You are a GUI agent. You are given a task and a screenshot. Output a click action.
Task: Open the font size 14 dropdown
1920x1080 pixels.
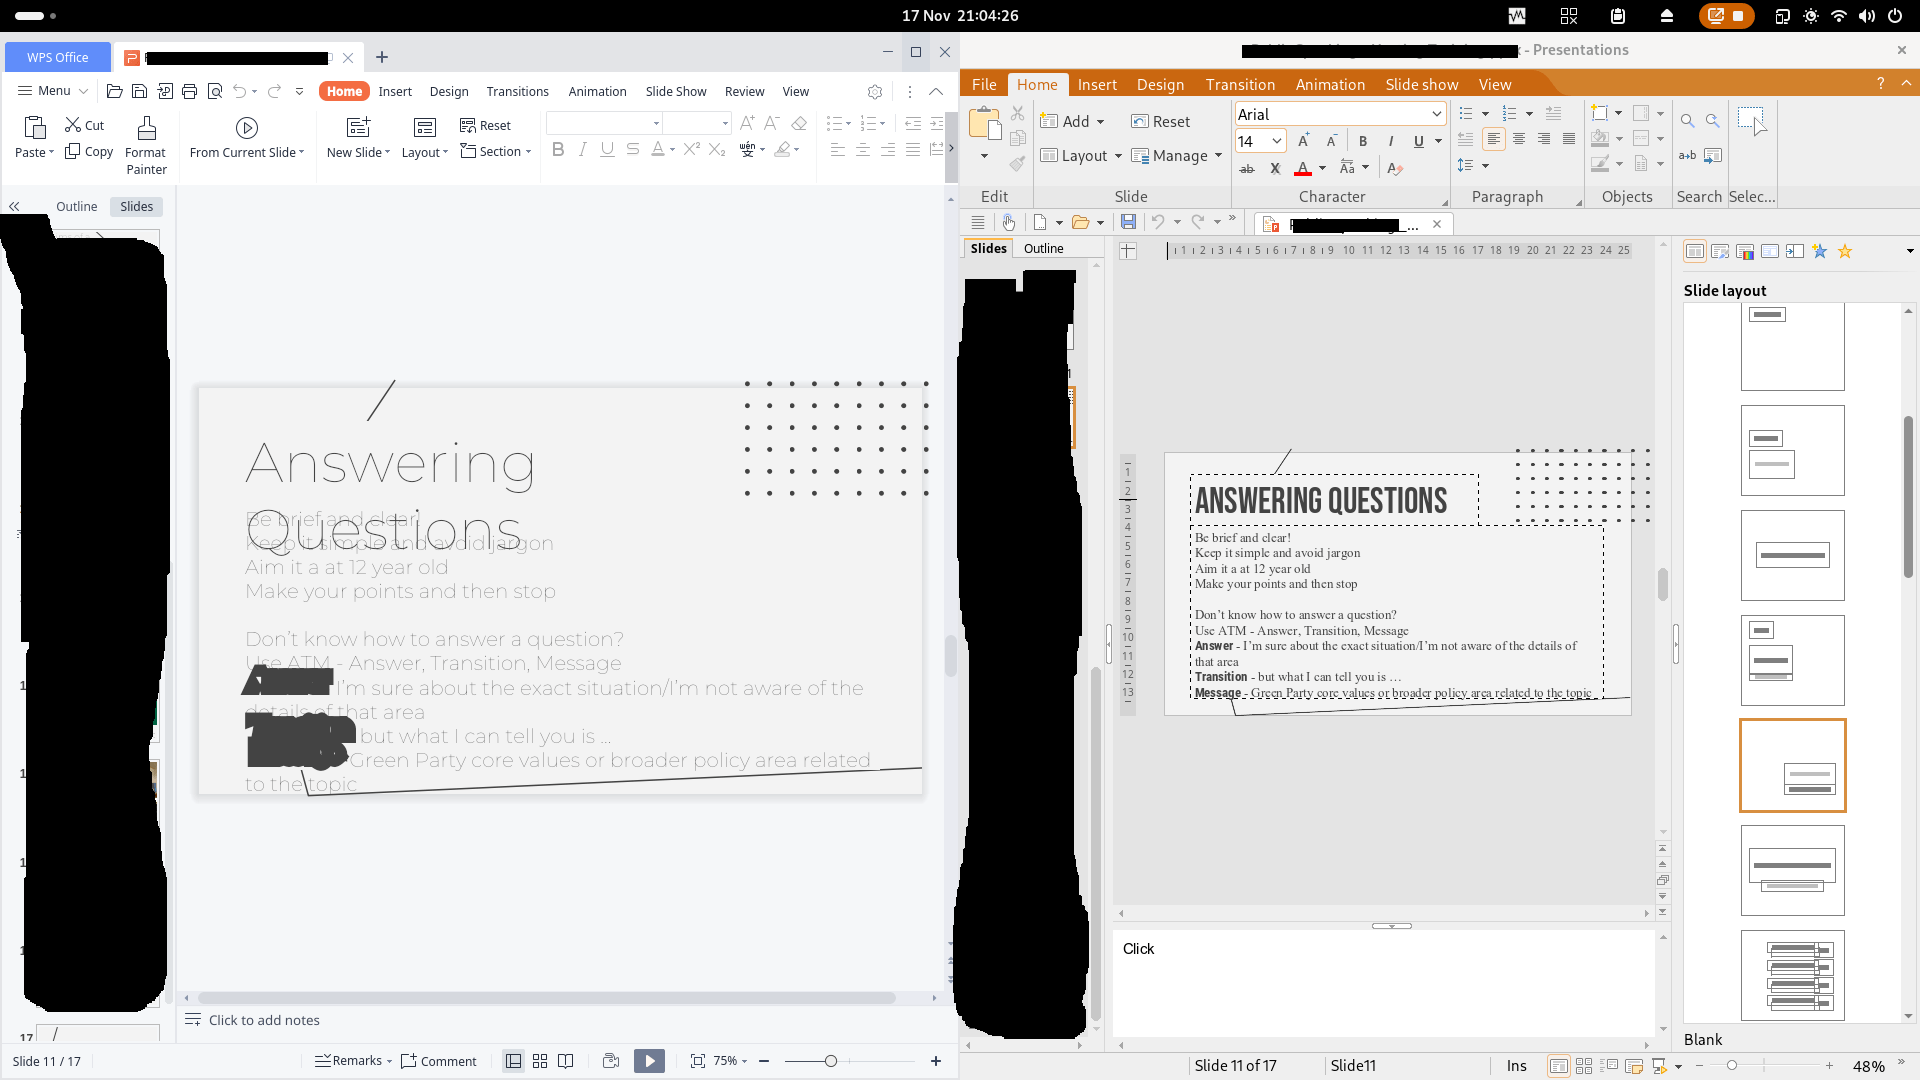click(1277, 141)
